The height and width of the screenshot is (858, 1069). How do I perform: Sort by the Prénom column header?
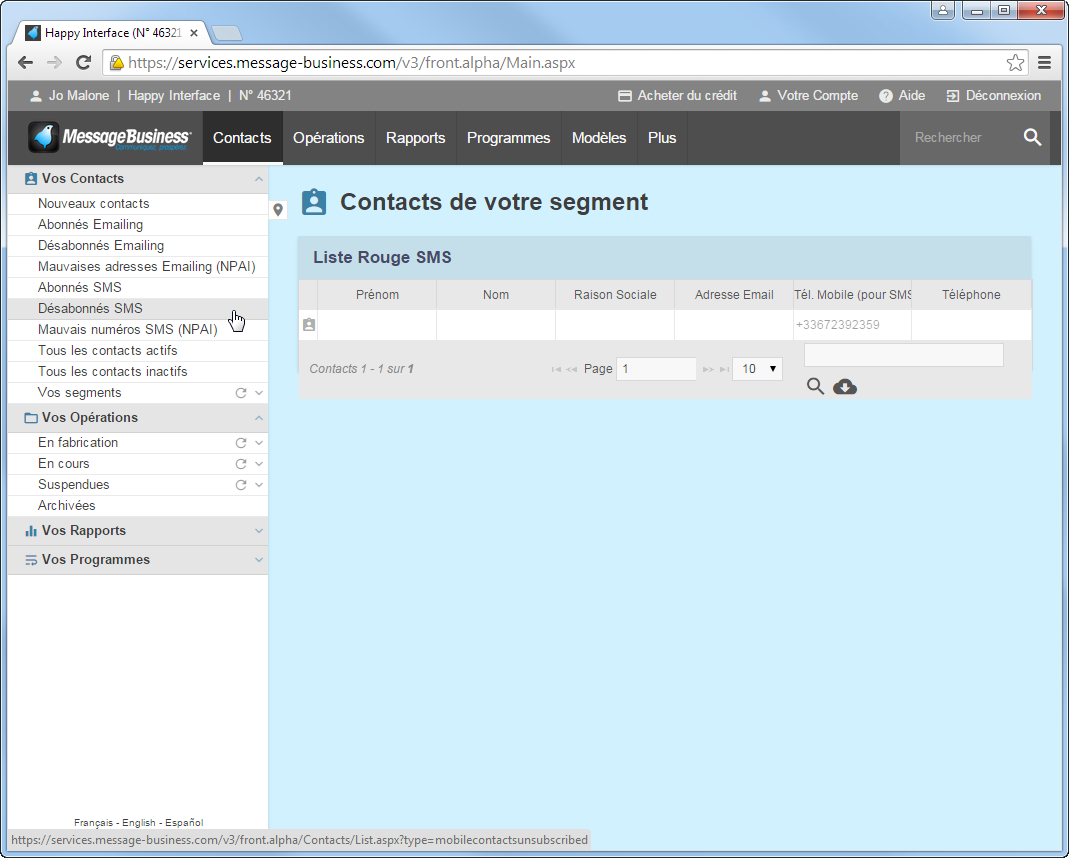click(x=377, y=295)
